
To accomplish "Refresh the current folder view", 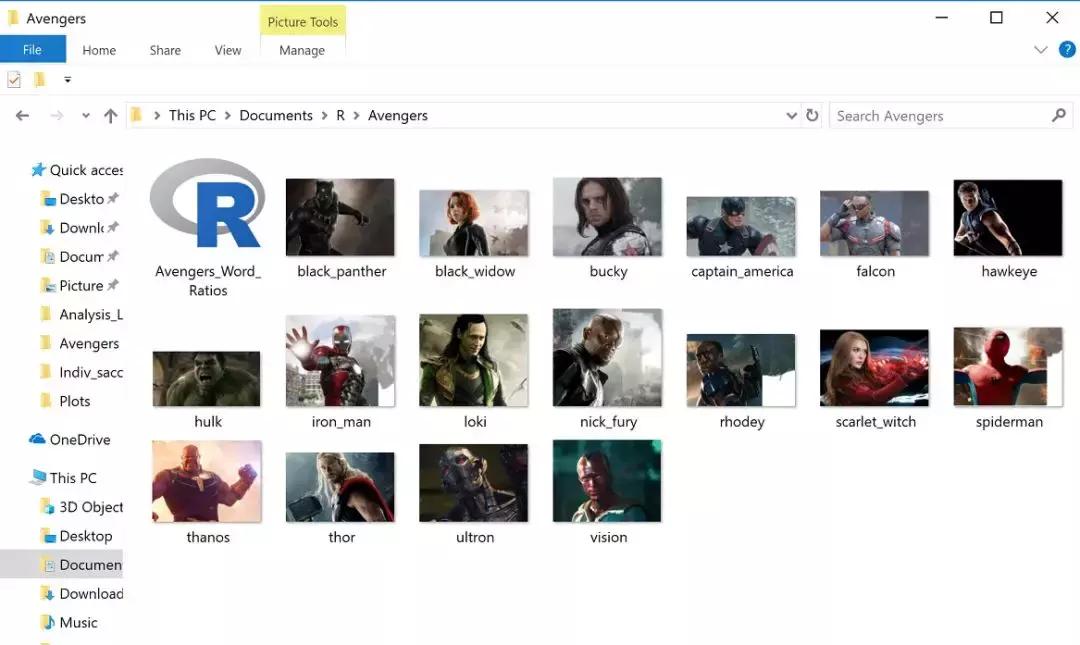I will coord(812,116).
